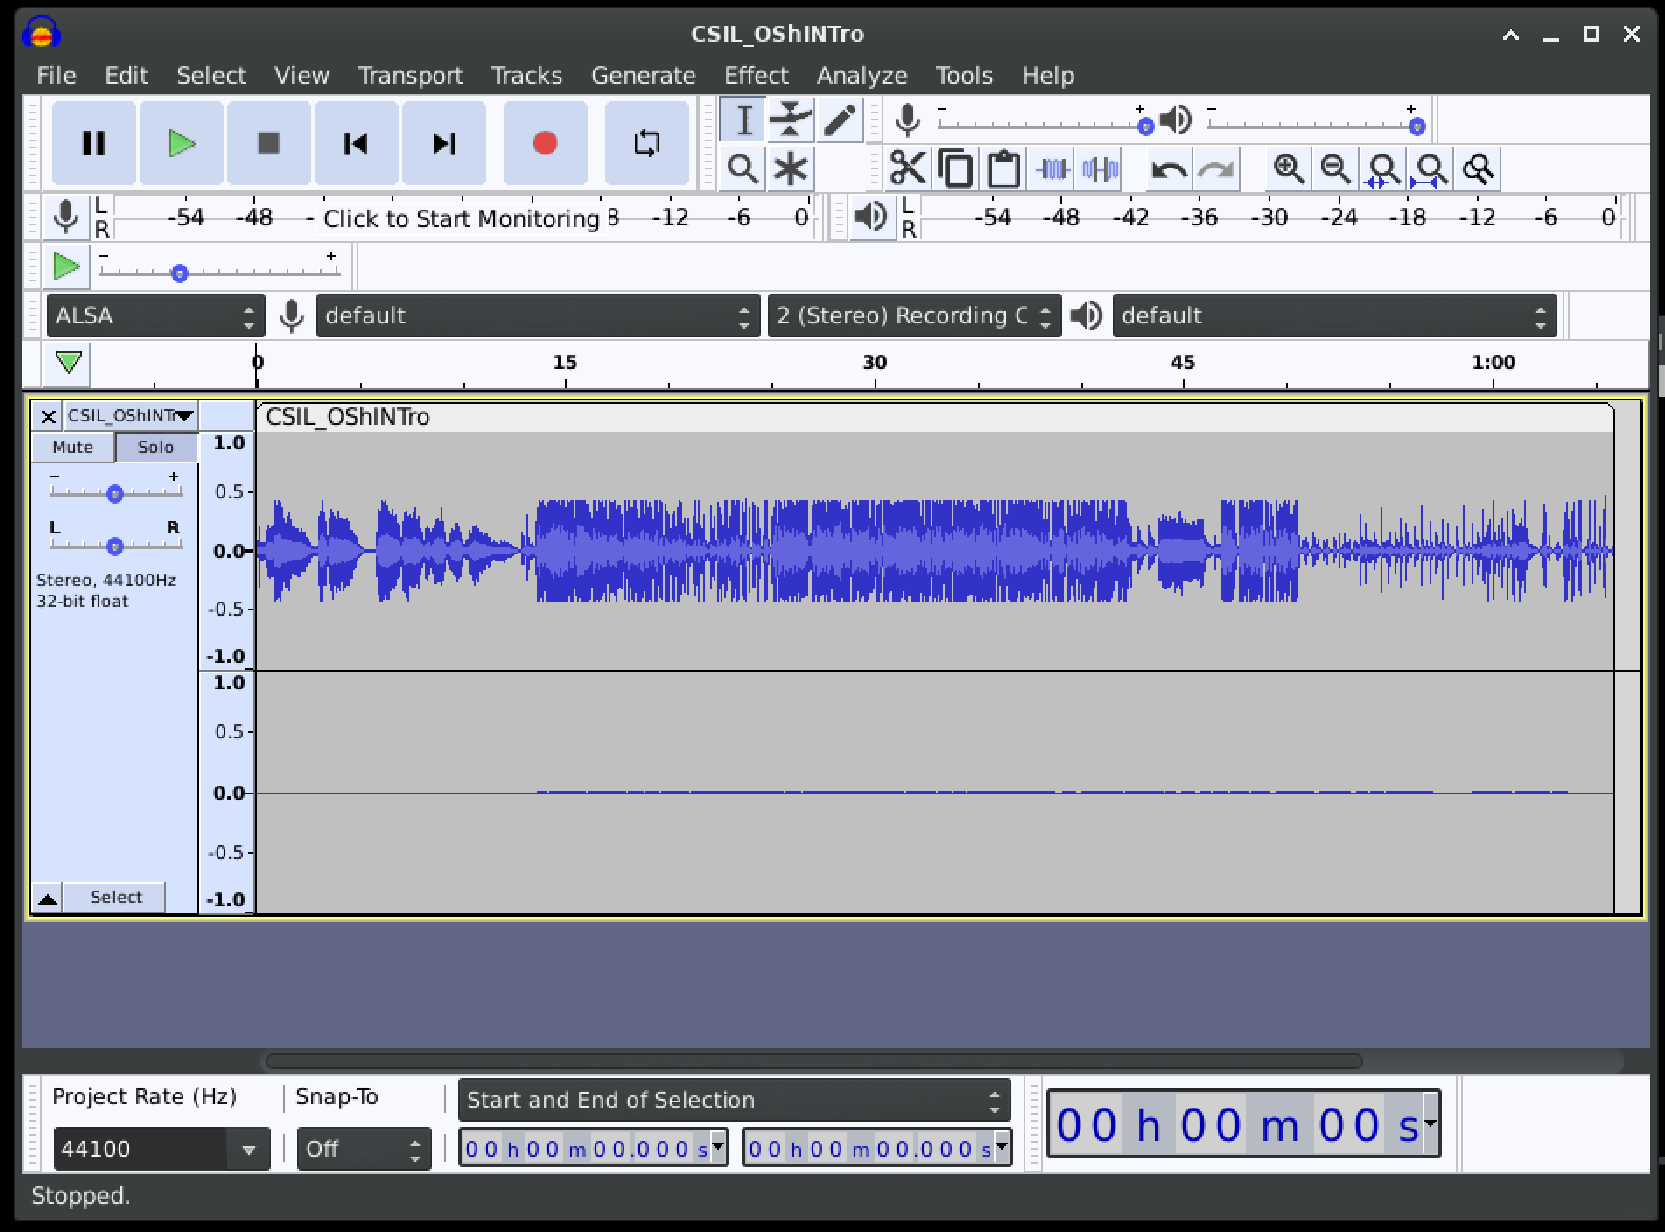Open the Tracks menu

pyautogui.click(x=526, y=75)
